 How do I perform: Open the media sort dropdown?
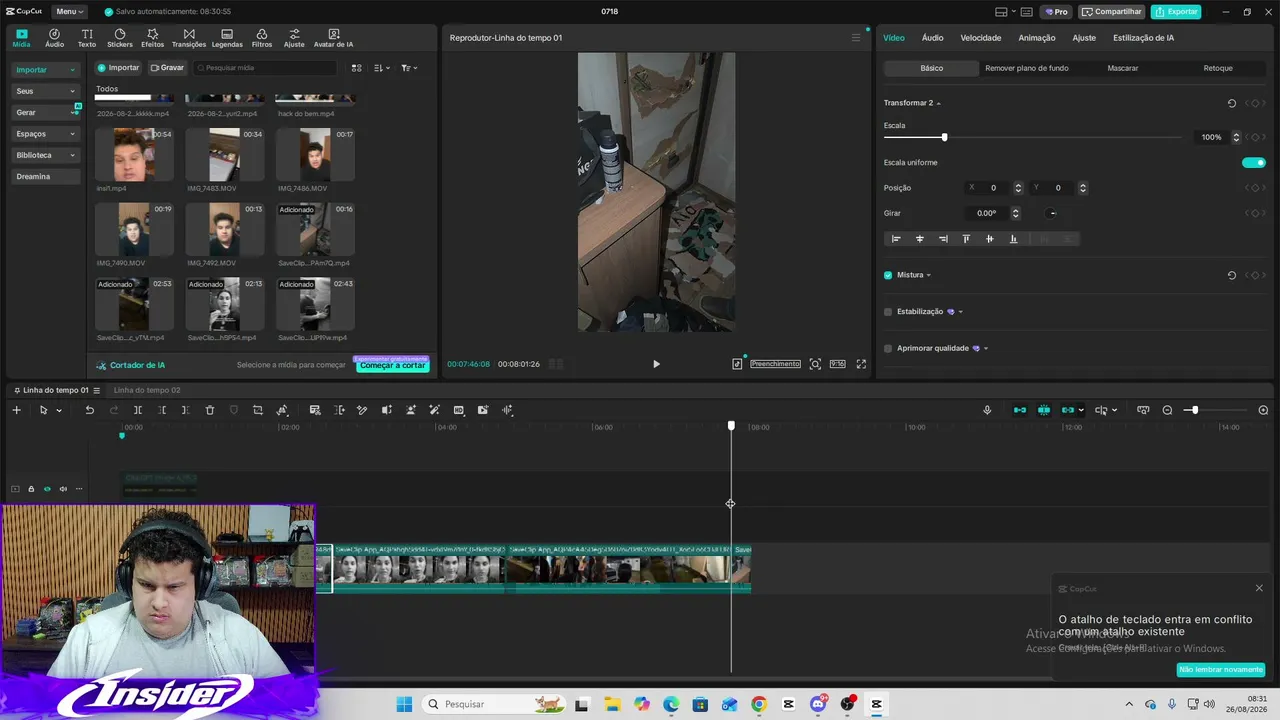point(382,68)
